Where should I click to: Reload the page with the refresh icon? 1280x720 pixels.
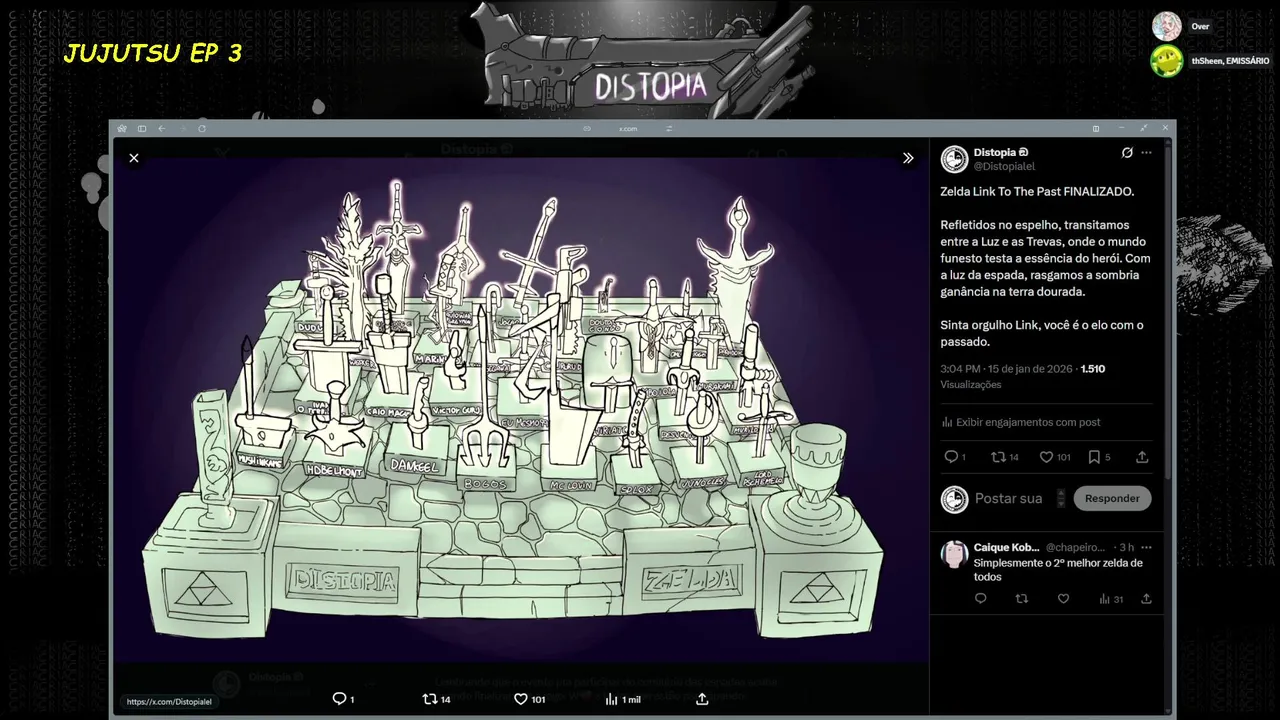coord(202,128)
